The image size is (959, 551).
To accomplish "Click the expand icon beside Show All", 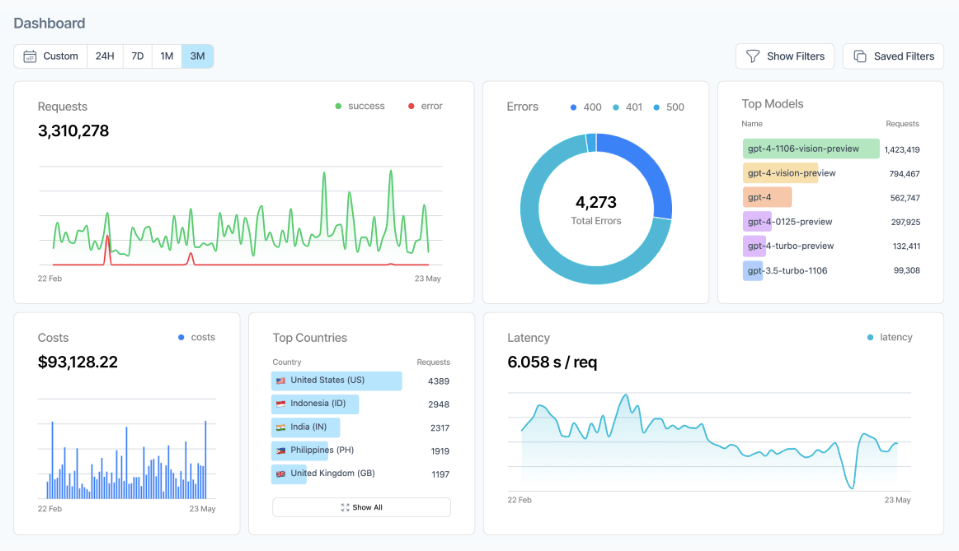I will (x=345, y=508).
